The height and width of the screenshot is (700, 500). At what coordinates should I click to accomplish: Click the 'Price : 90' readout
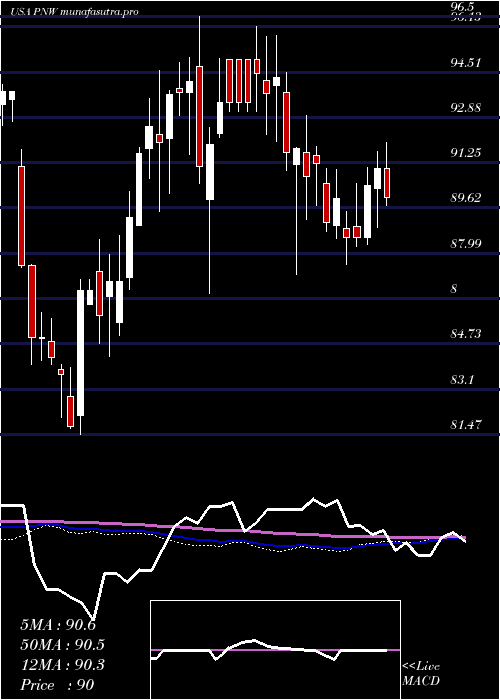tap(57, 685)
